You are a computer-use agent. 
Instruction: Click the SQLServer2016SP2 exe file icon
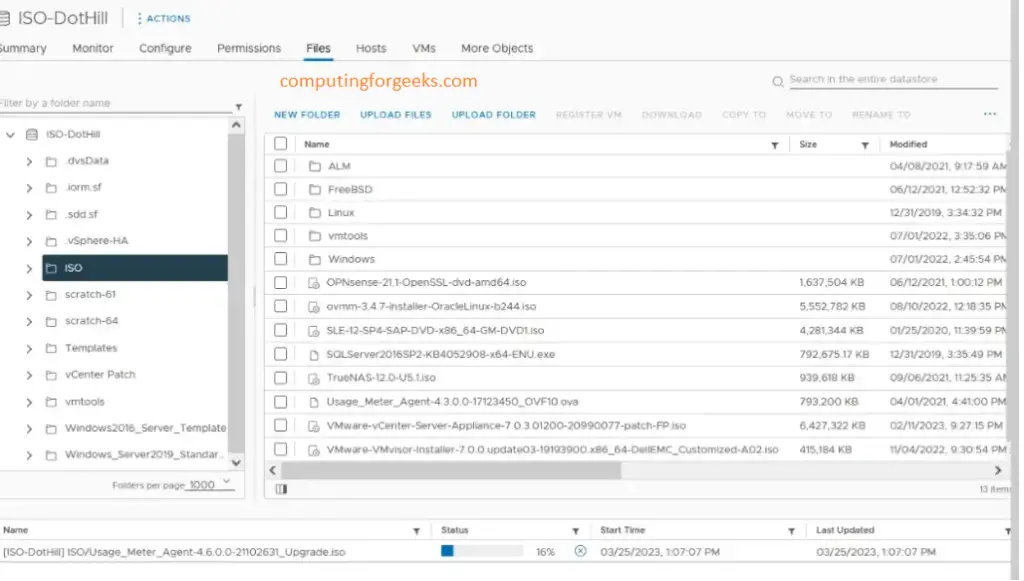pyautogui.click(x=313, y=354)
